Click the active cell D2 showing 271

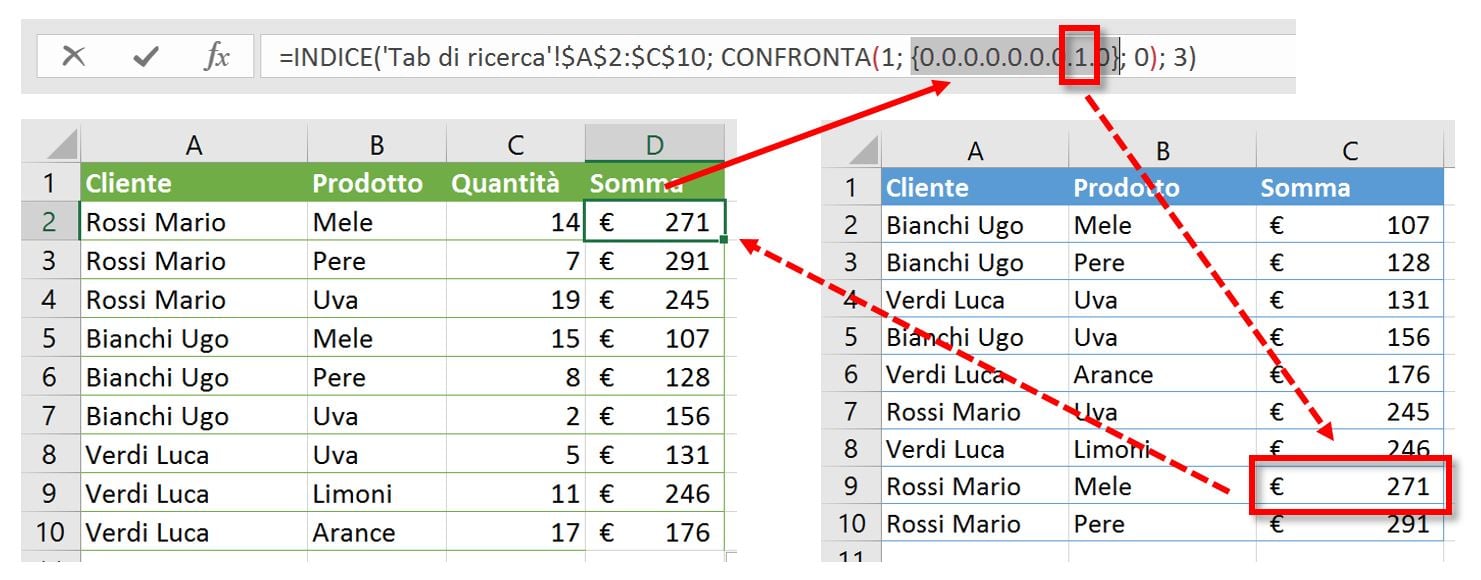coord(655,222)
